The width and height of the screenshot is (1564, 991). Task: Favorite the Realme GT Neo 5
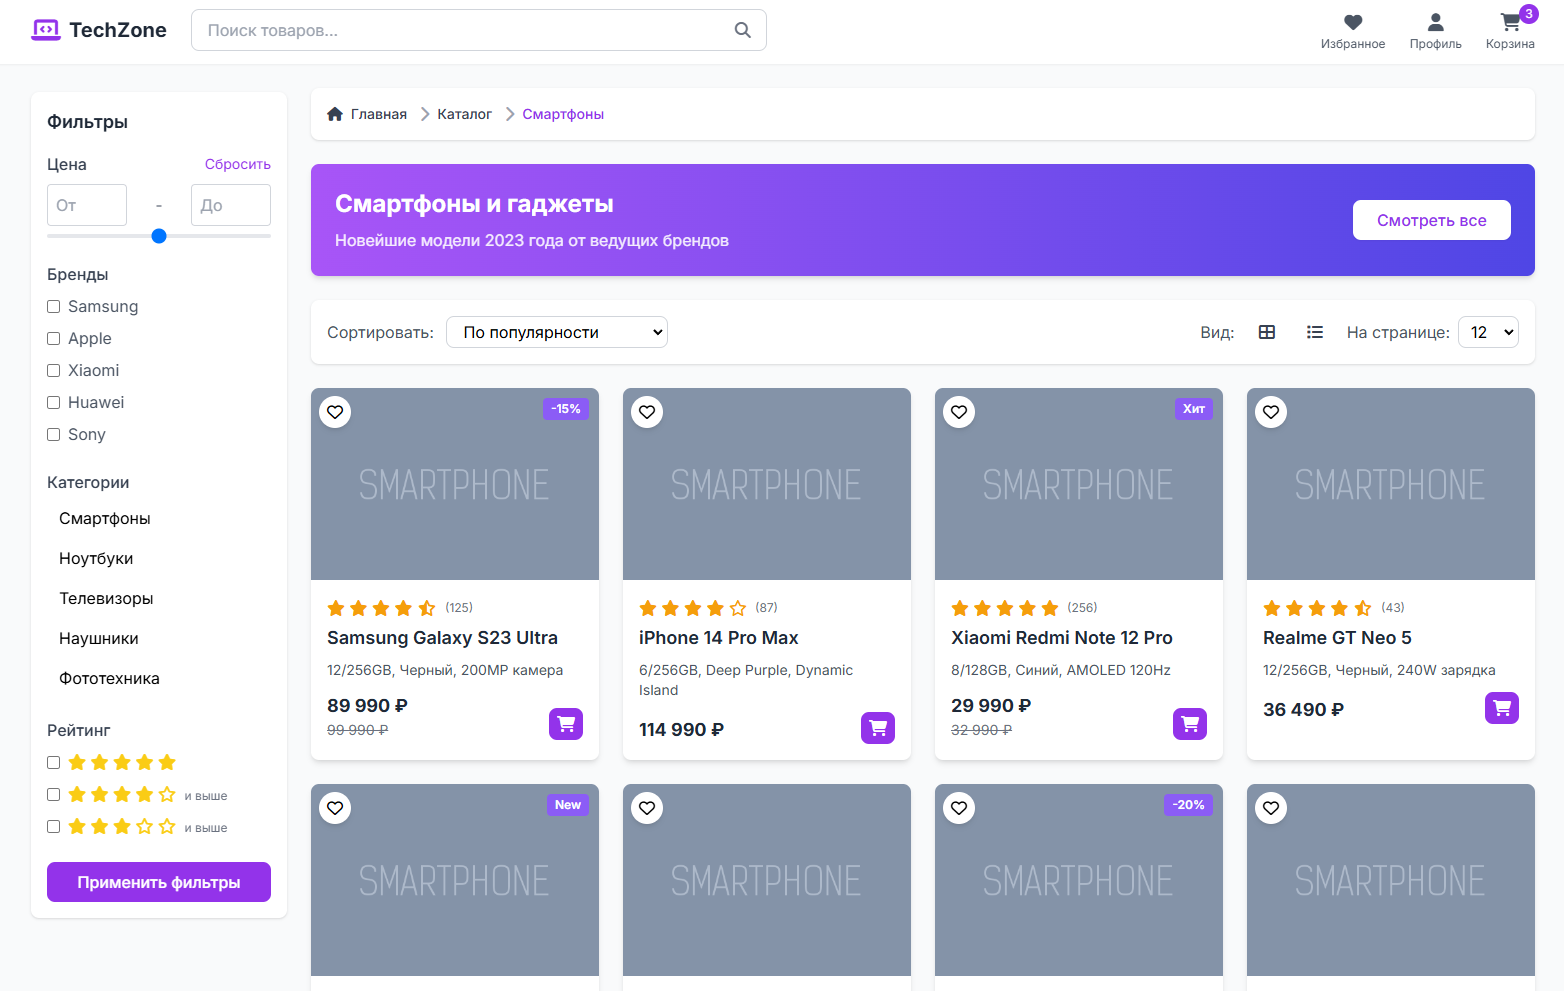click(1271, 412)
